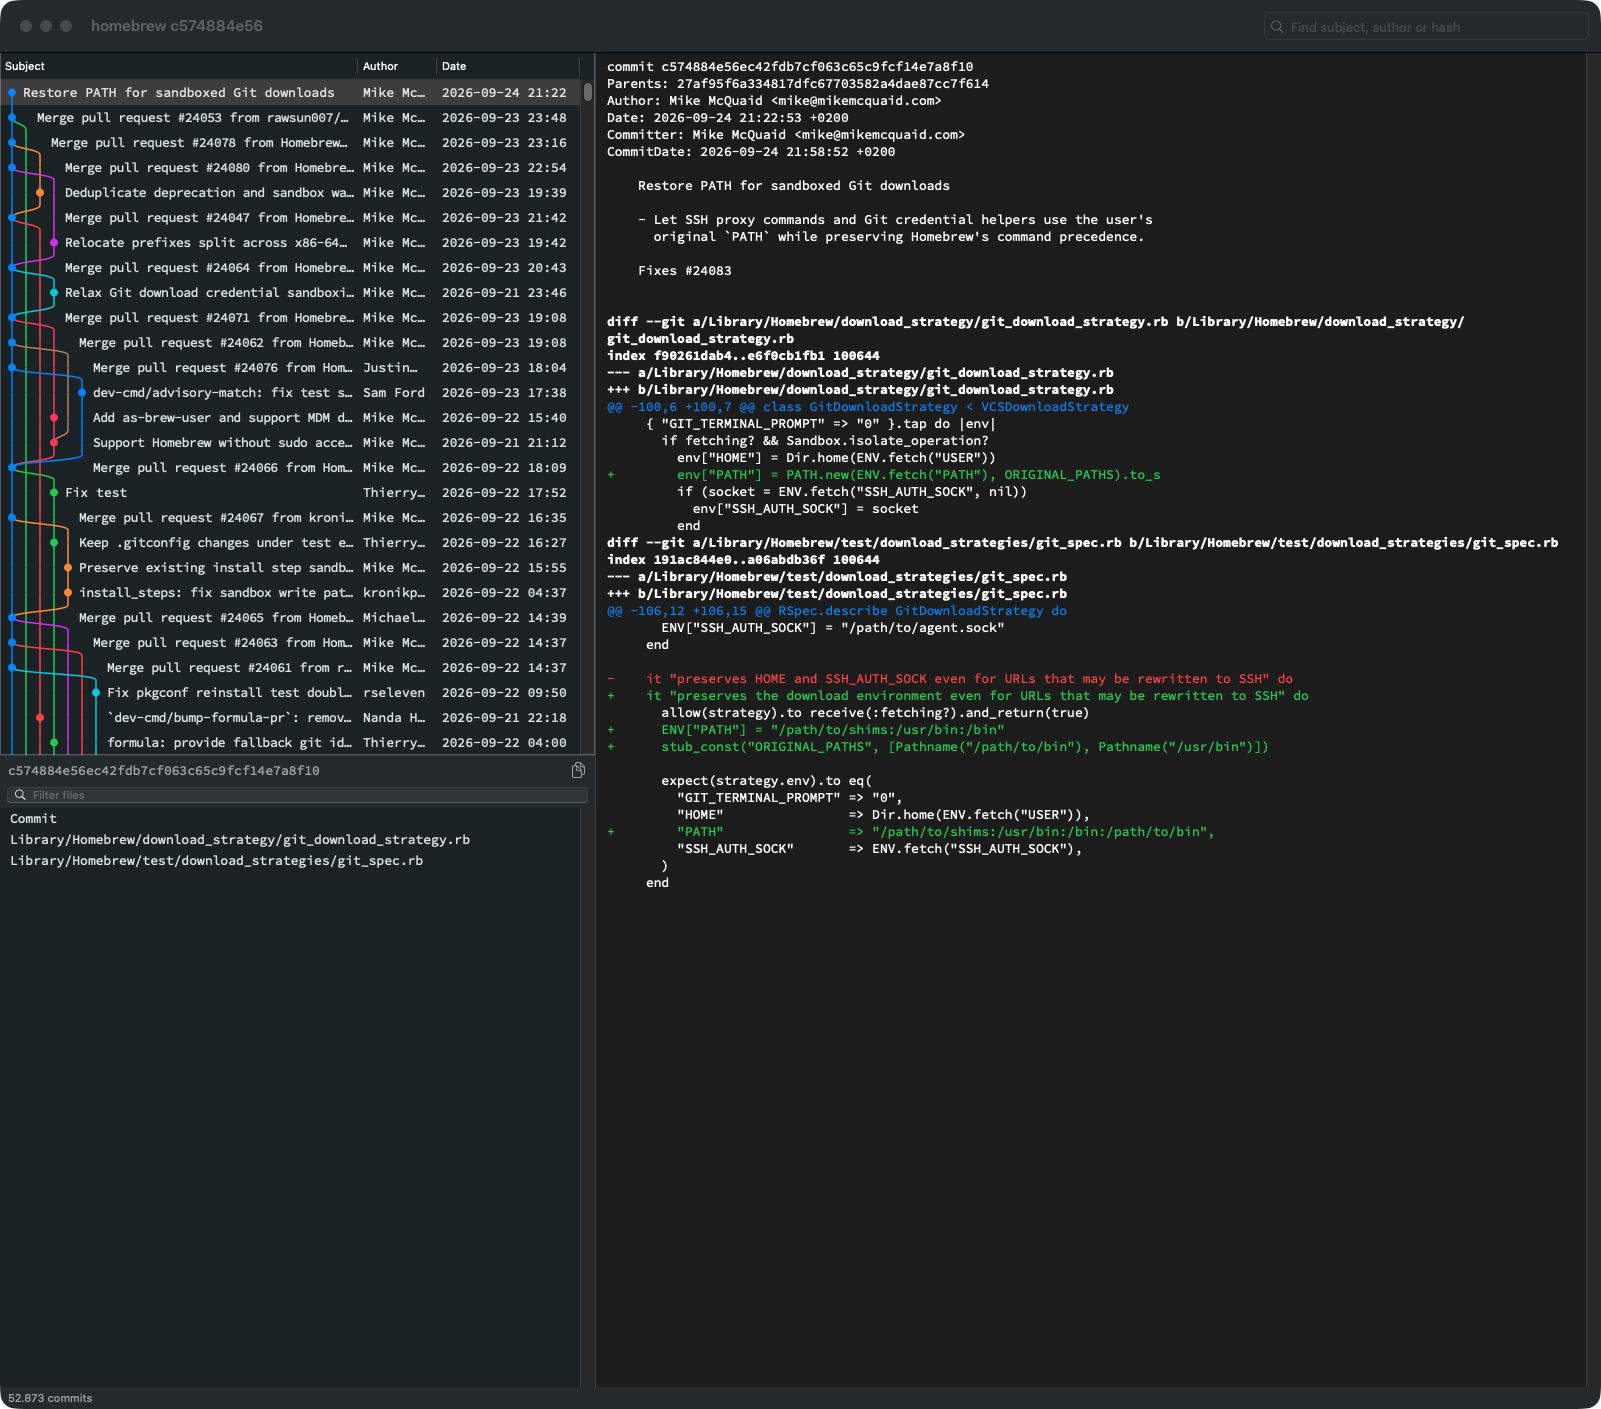Click the graph node of 'Merge pull request #24065'

[x=12, y=618]
